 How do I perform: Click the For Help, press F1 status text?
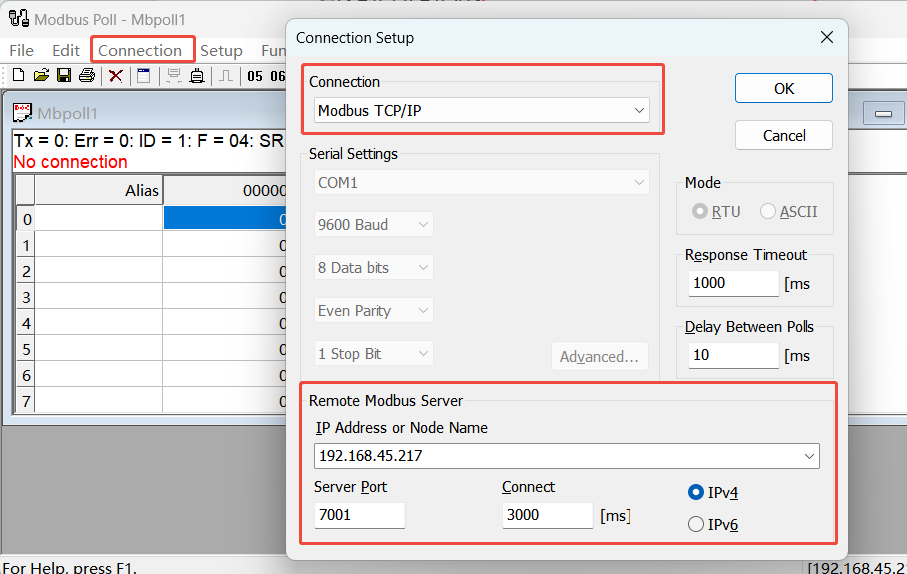coord(69,567)
